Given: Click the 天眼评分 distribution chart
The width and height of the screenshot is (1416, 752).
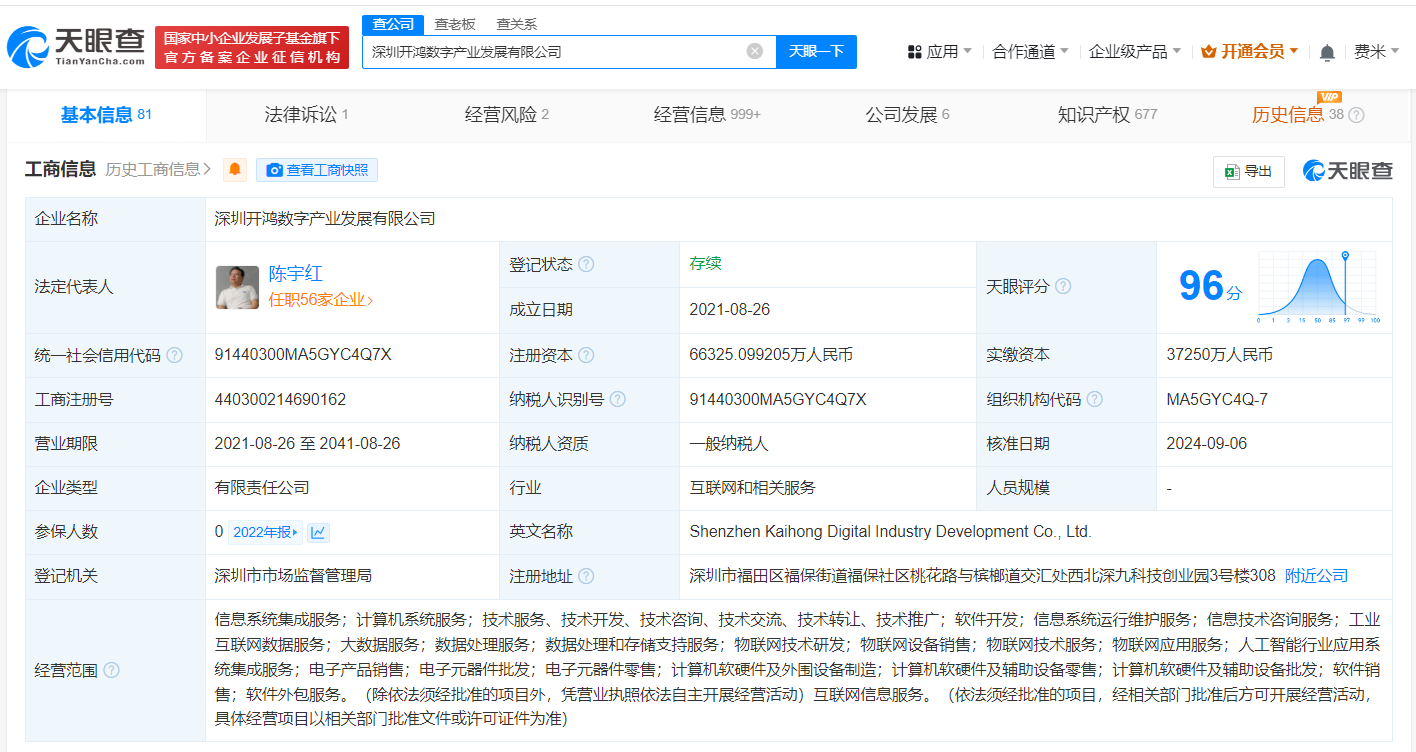Looking at the screenshot, I should 1319,287.
